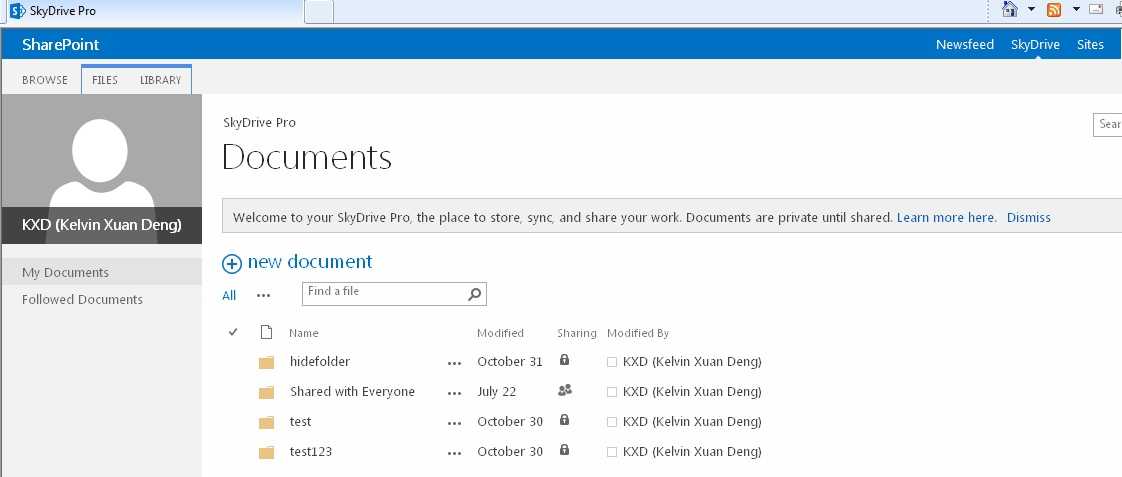Select My Documents in sidebar
The height and width of the screenshot is (477, 1122).
pyautogui.click(x=102, y=272)
